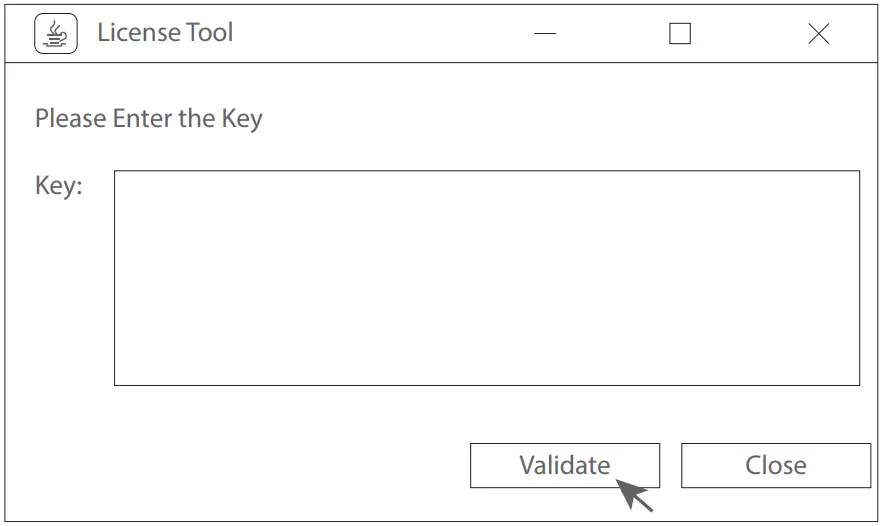Click the "License Tool" window title text
The image size is (883, 526).
point(165,33)
